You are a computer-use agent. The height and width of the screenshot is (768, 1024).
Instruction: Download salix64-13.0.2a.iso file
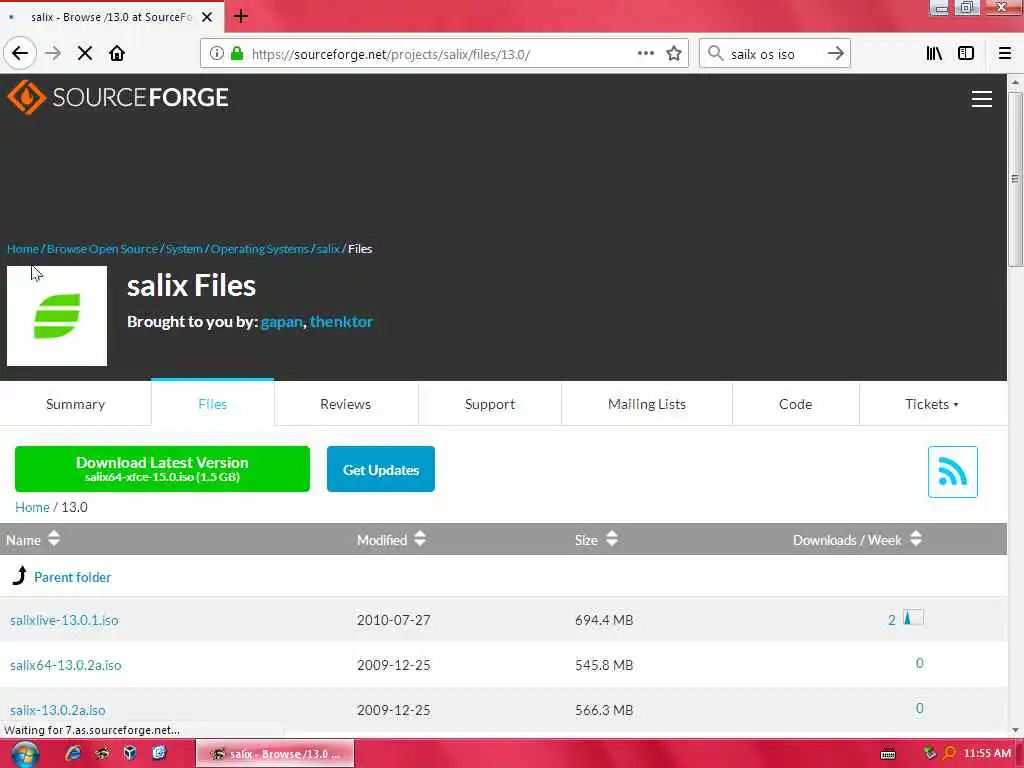(x=65, y=665)
